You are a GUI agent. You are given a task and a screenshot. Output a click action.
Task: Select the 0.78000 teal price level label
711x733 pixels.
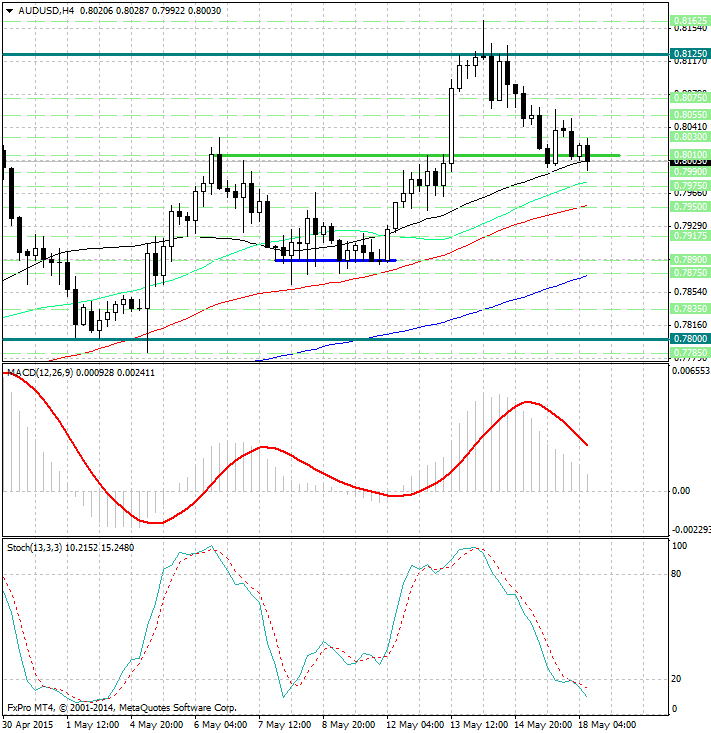click(x=691, y=339)
